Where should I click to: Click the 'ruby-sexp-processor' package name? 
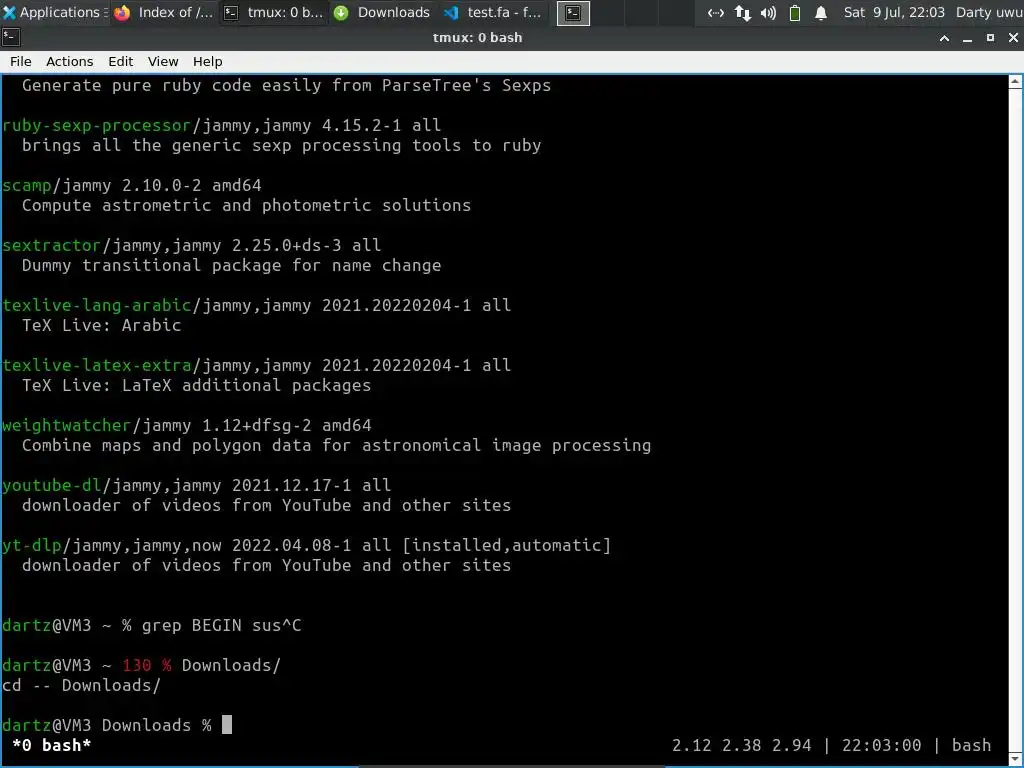click(x=97, y=125)
